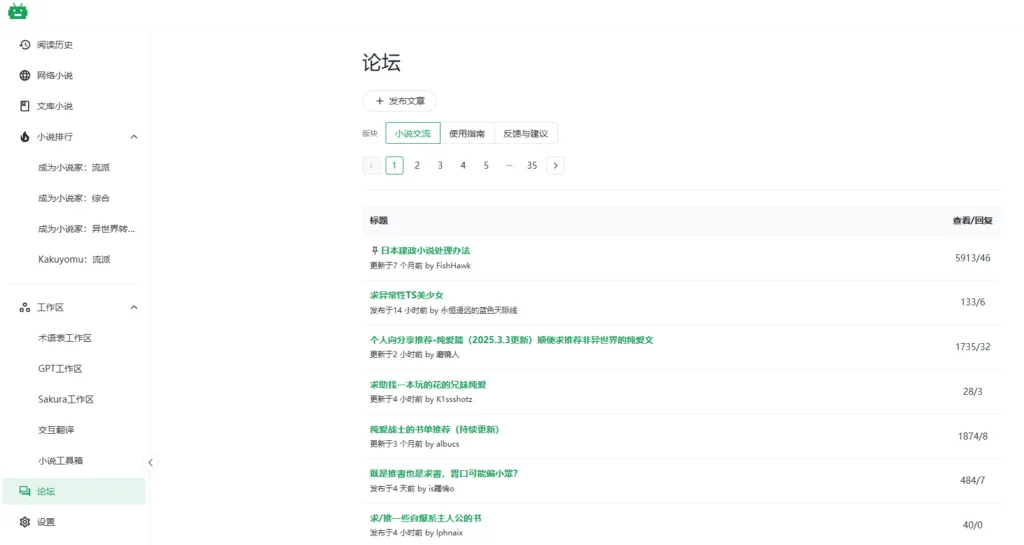Collapse the sidebar with the arrow handle
Viewport: 1024px width, 545px height.
151,462
